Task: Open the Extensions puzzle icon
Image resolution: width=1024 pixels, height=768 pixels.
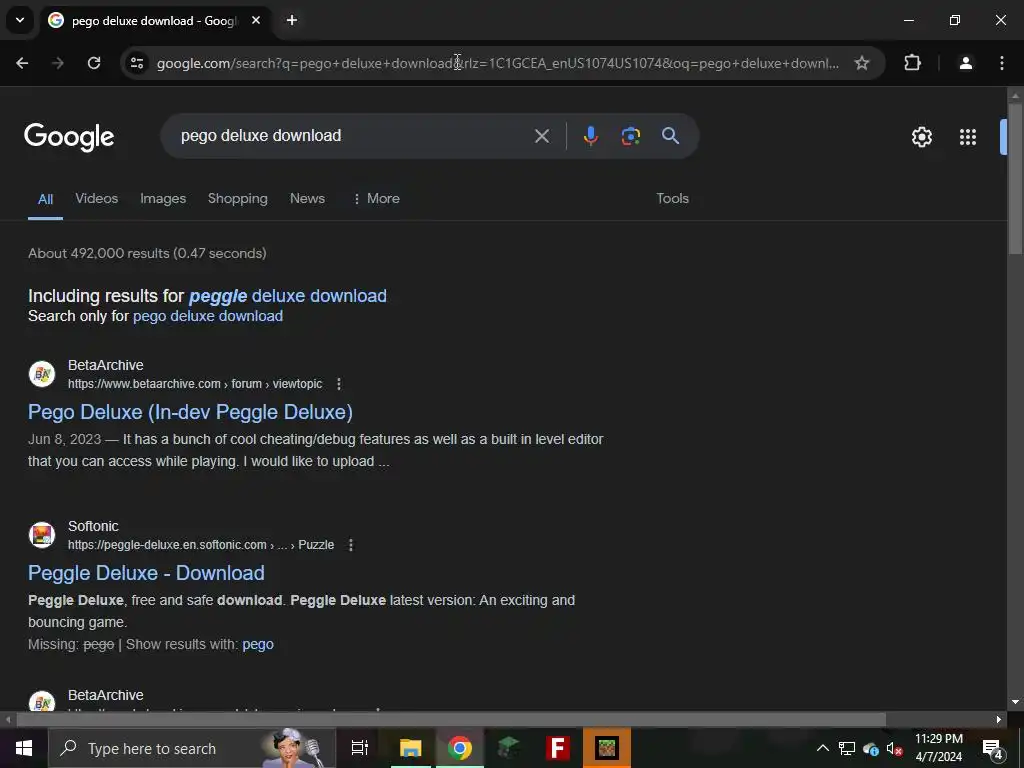Action: [x=912, y=63]
